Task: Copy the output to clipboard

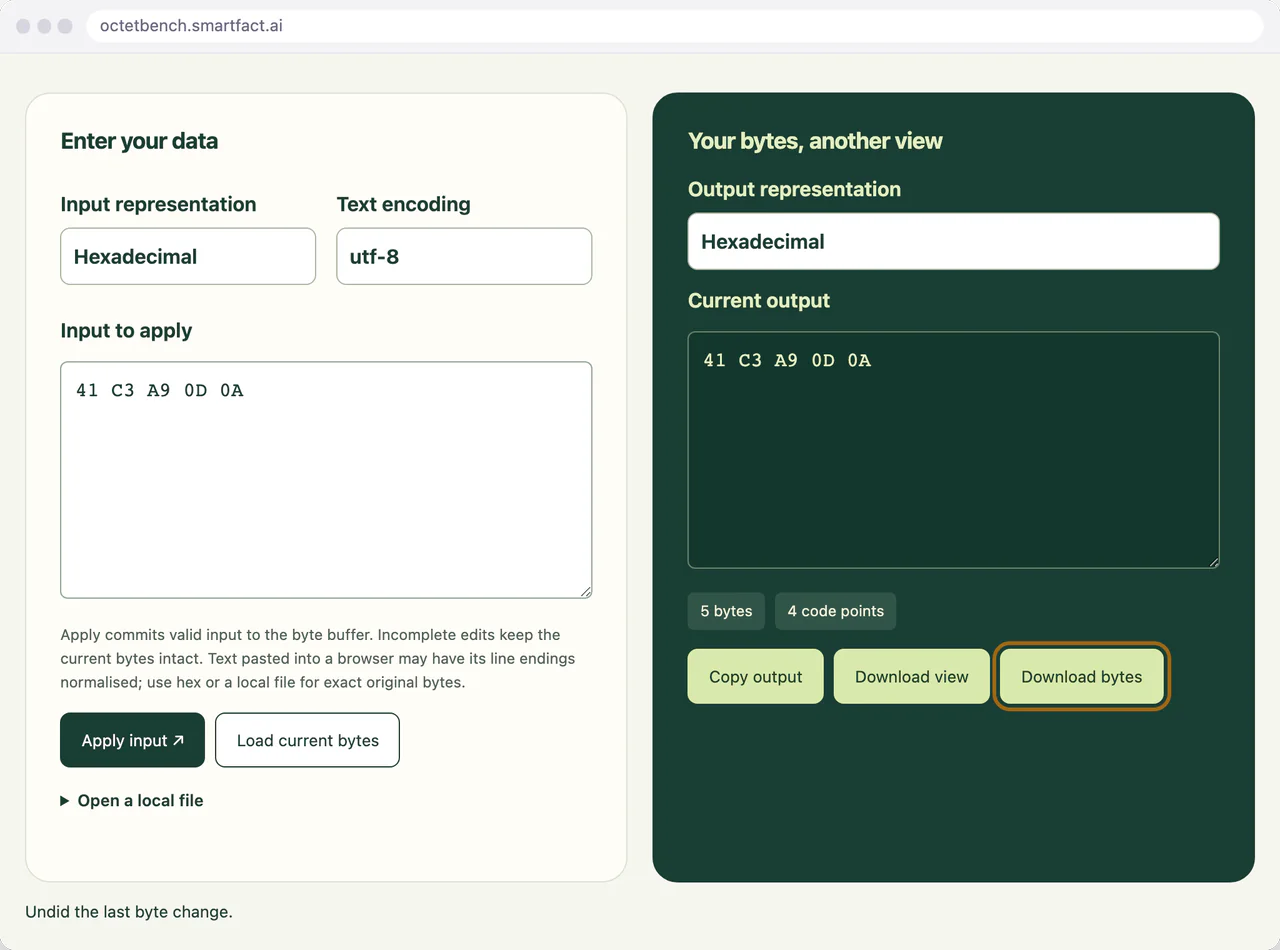Action: click(x=756, y=676)
